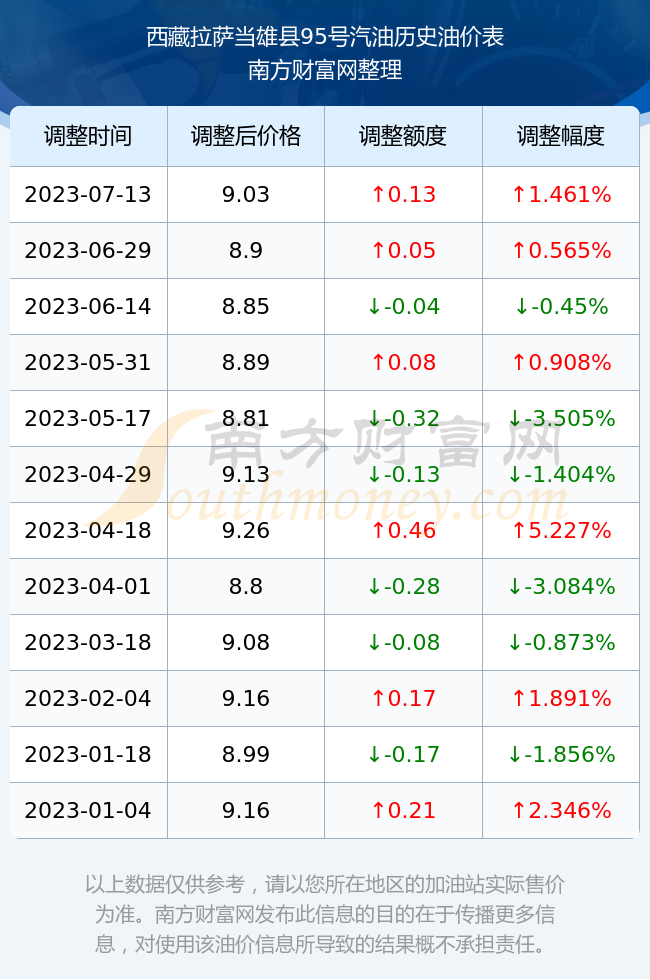Click the title 西藏拉萨当雄县95号汽油历史油价表
The image size is (650, 980).
[325, 37]
